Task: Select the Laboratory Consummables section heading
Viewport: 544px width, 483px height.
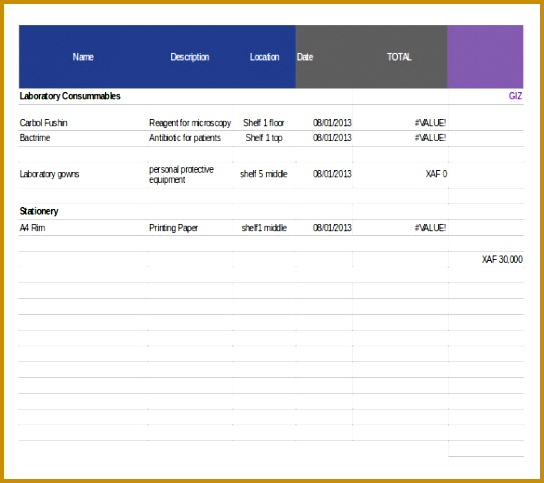Action: 70,96
